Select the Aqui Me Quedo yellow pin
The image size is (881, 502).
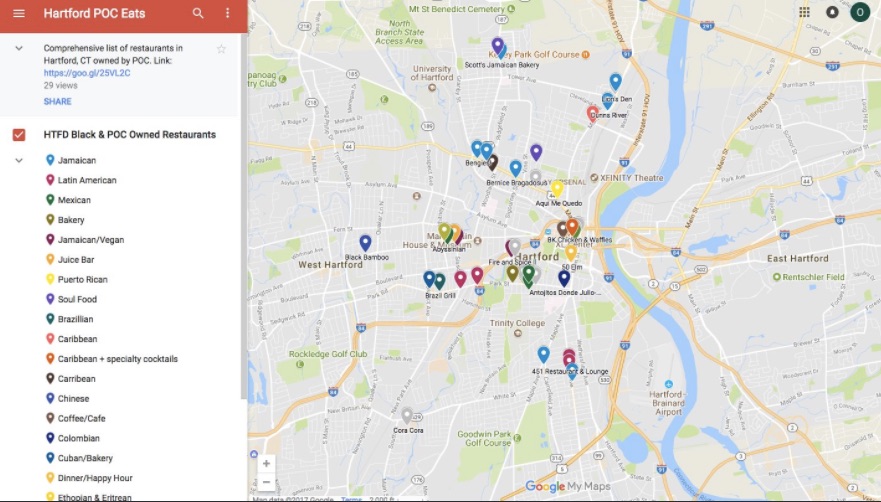click(x=557, y=189)
